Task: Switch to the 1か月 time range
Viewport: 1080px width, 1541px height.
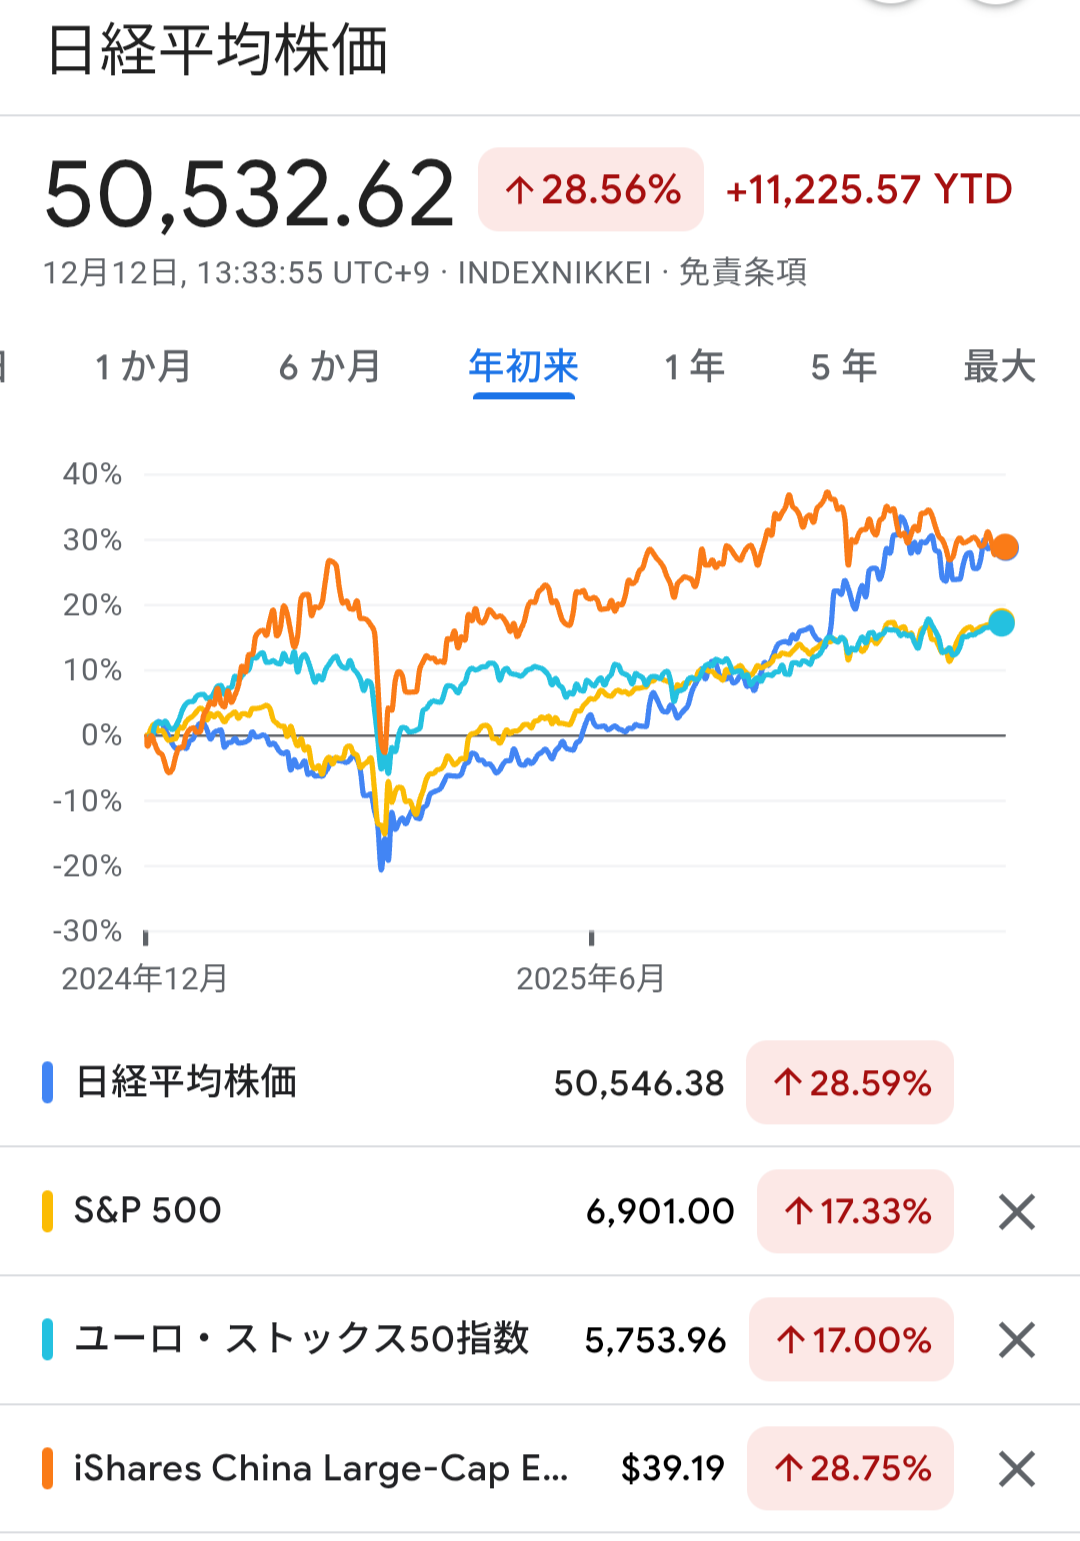Action: click(x=143, y=367)
